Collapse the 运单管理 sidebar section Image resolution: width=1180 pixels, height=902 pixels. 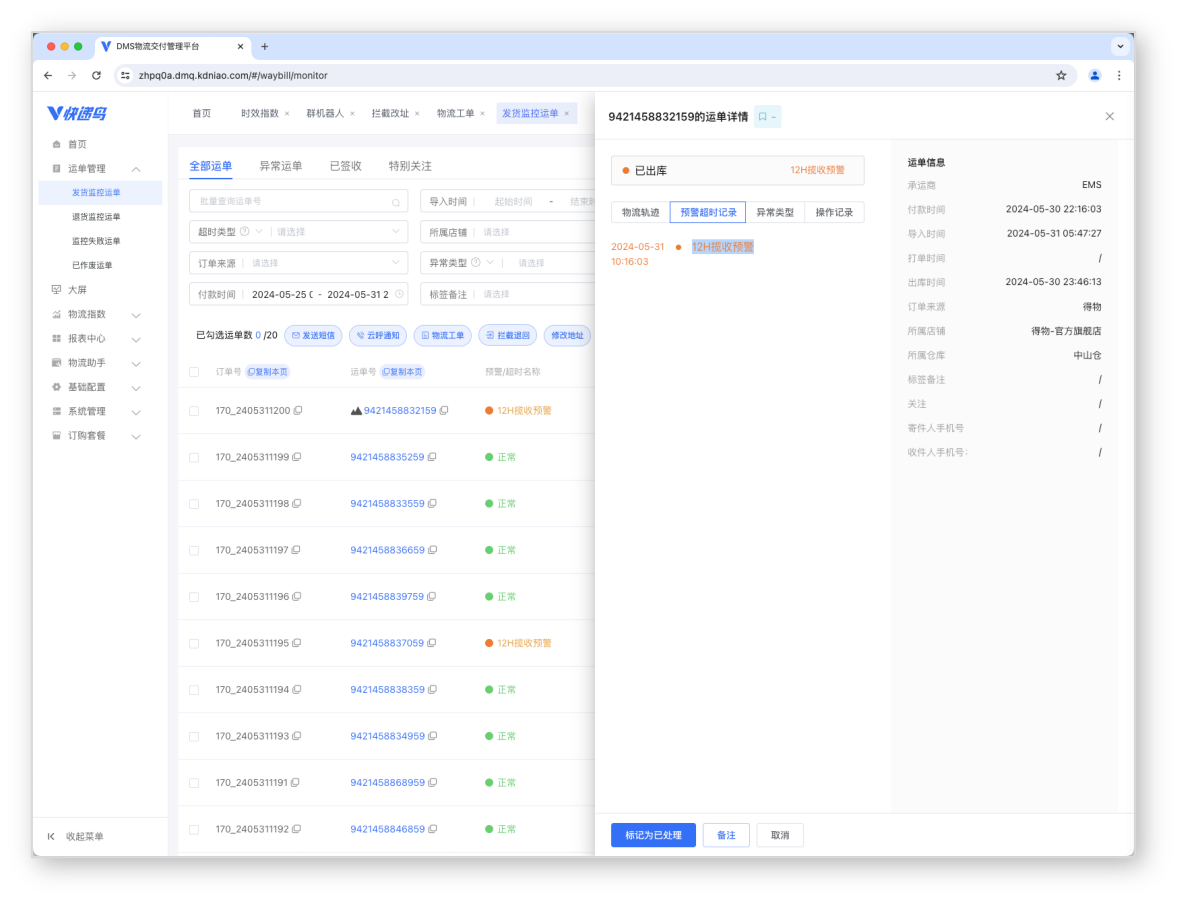[136, 169]
